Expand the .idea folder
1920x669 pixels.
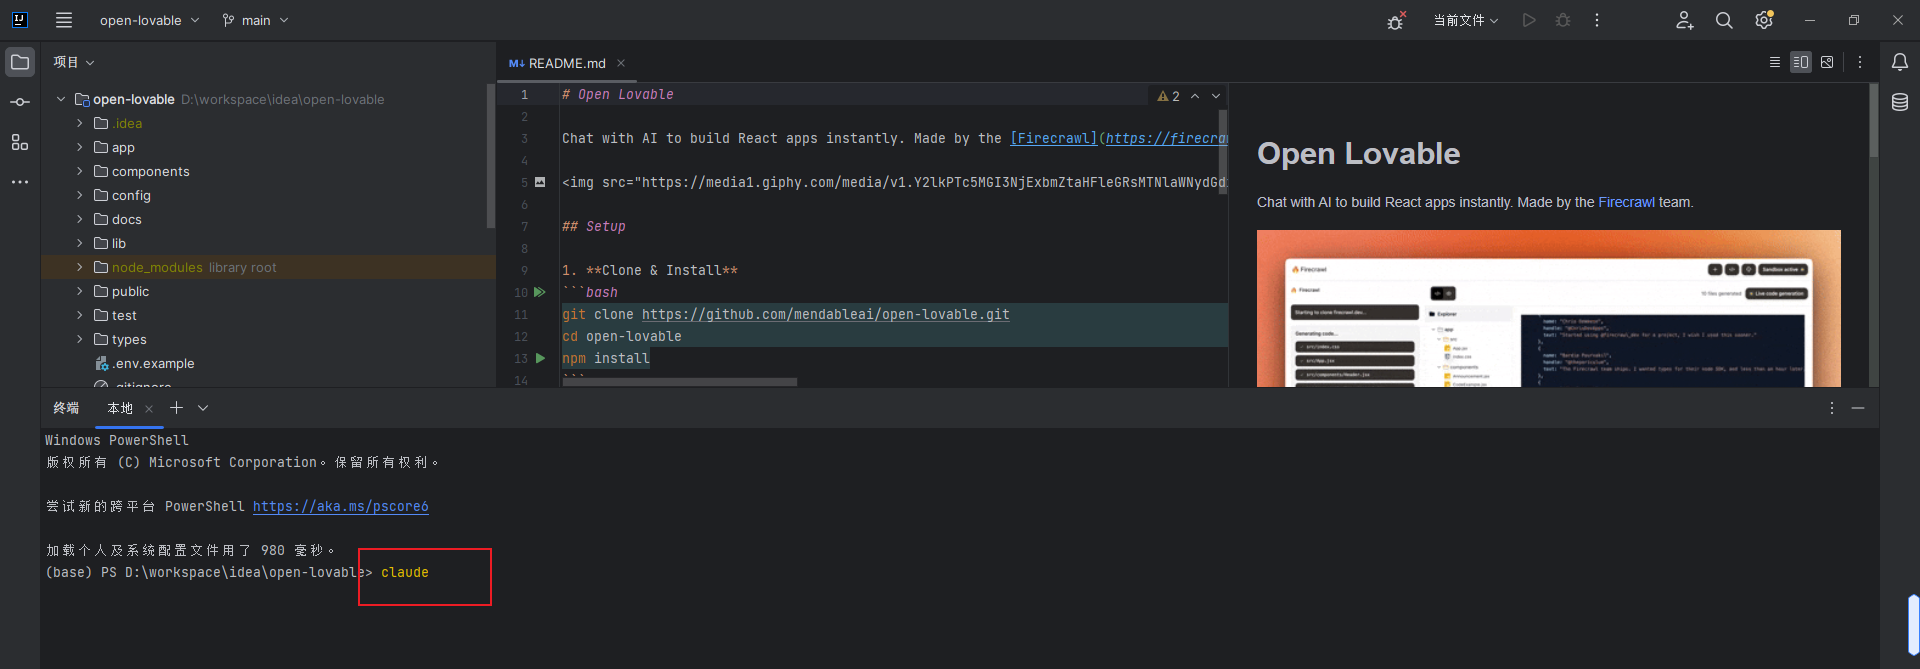(80, 123)
